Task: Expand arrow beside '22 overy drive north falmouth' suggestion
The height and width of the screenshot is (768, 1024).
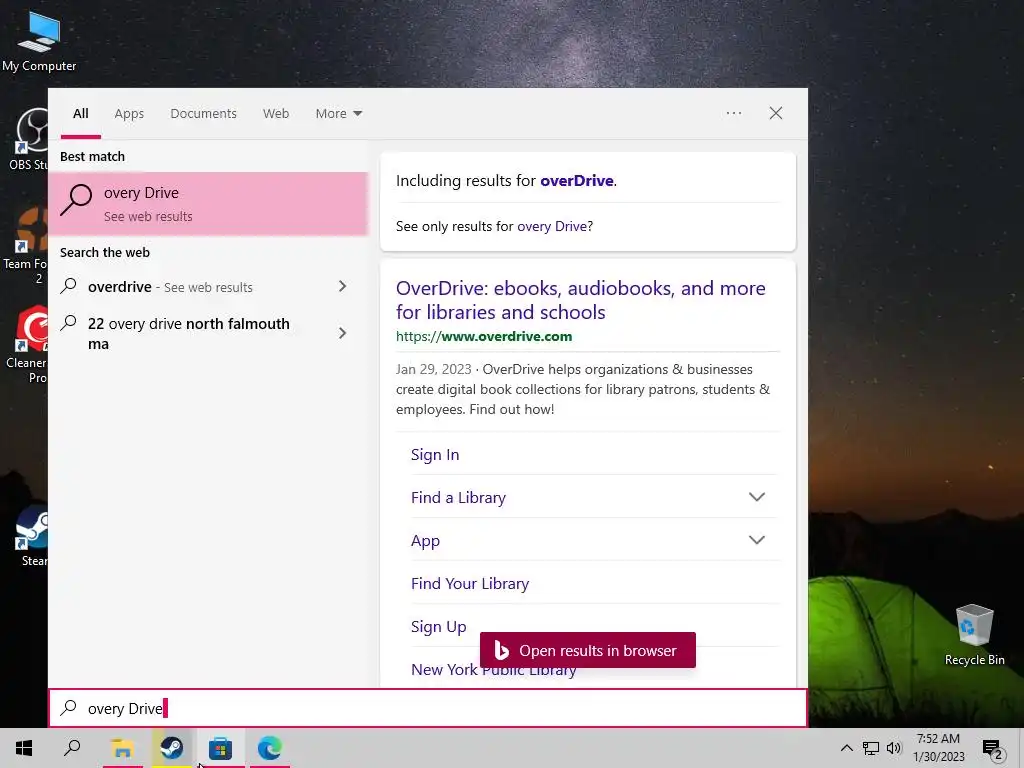Action: click(342, 333)
